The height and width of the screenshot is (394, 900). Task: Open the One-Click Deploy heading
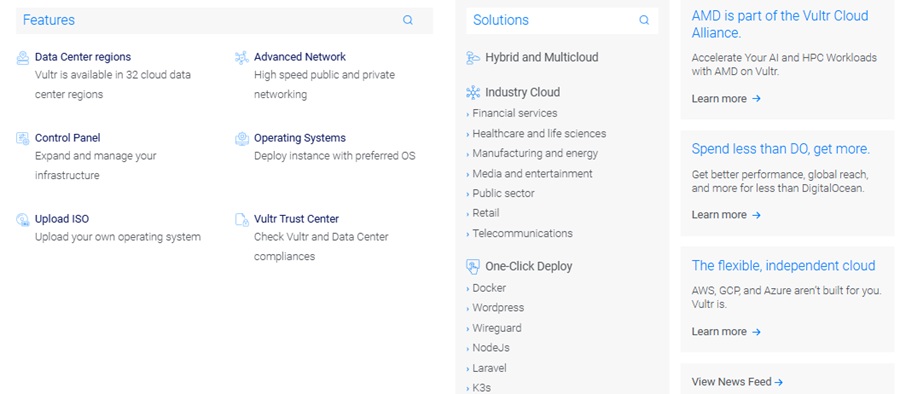pos(529,266)
